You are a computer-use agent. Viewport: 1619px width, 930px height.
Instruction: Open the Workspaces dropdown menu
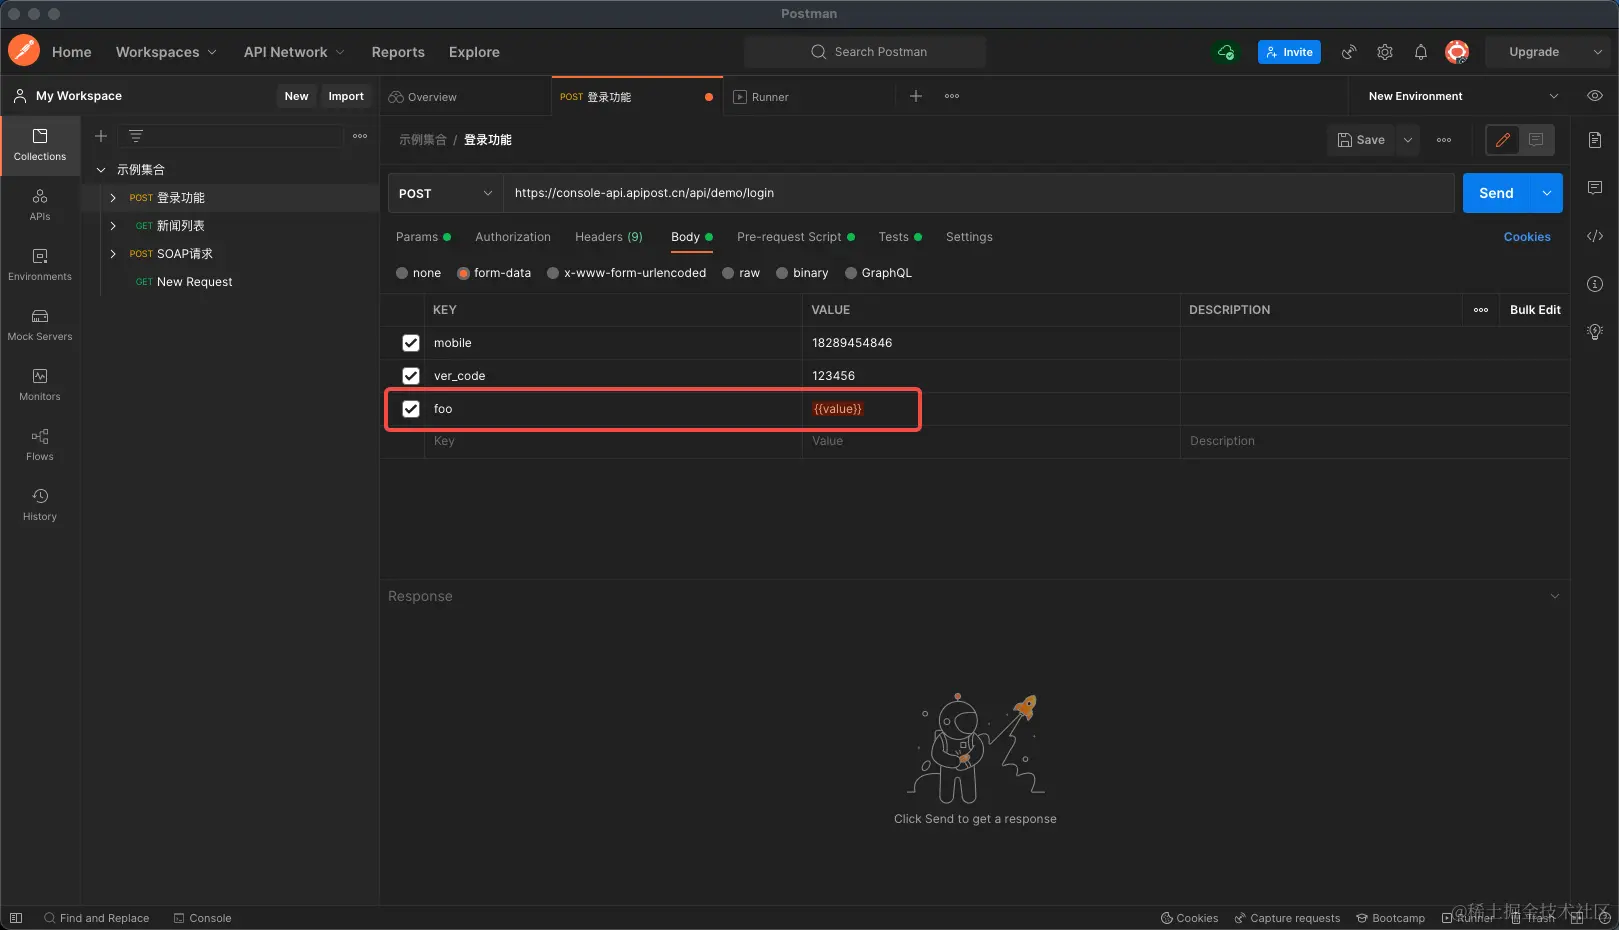tap(166, 52)
